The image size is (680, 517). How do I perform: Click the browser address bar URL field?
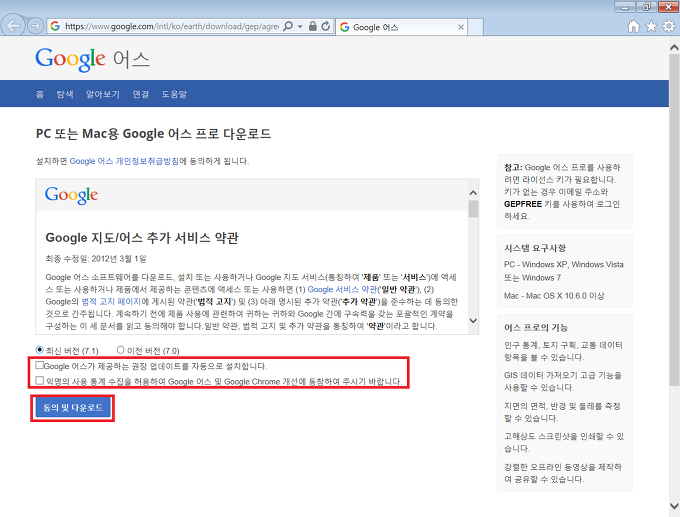click(x=172, y=26)
